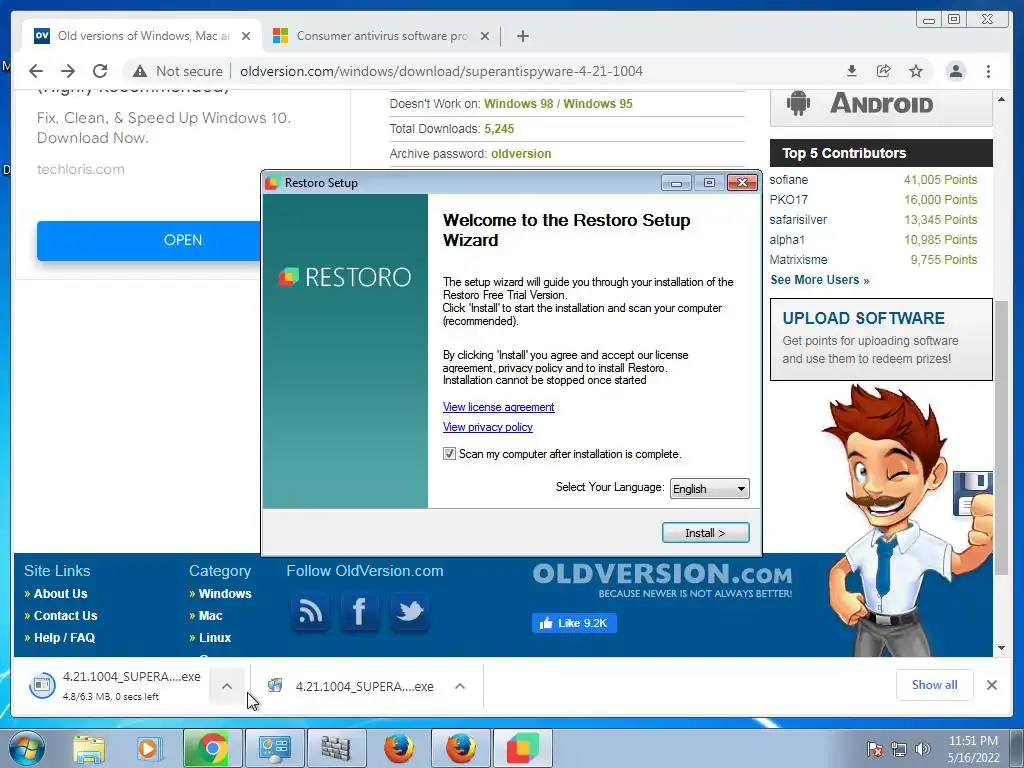Click the volume speaker tray icon
Image resolution: width=1024 pixels, height=768 pixels.
[922, 749]
